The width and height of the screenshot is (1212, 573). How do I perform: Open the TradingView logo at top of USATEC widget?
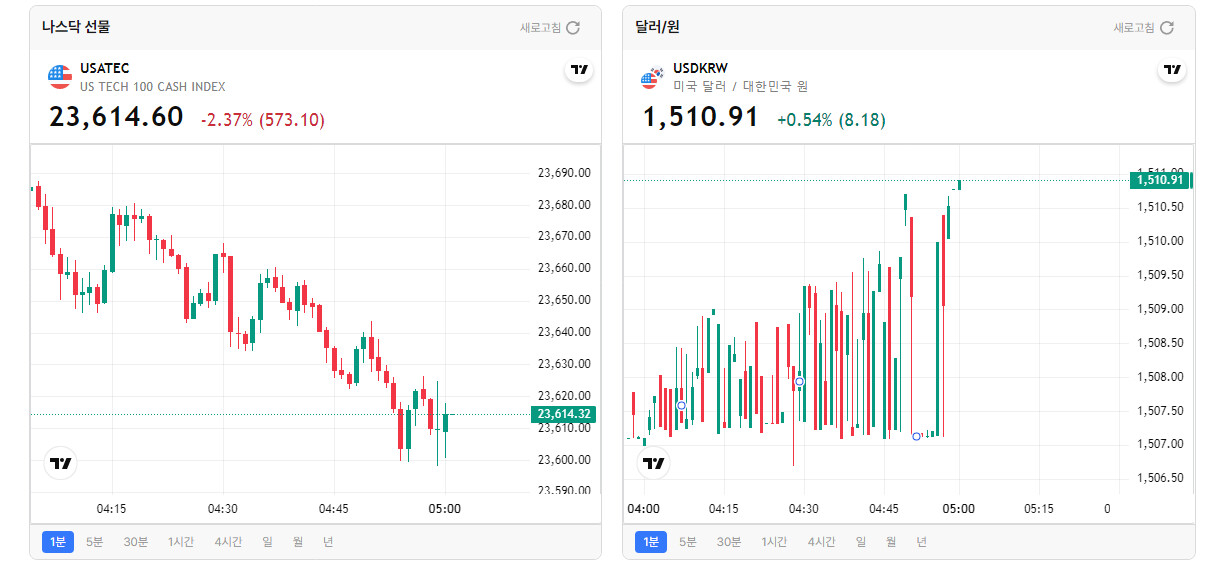tap(579, 70)
